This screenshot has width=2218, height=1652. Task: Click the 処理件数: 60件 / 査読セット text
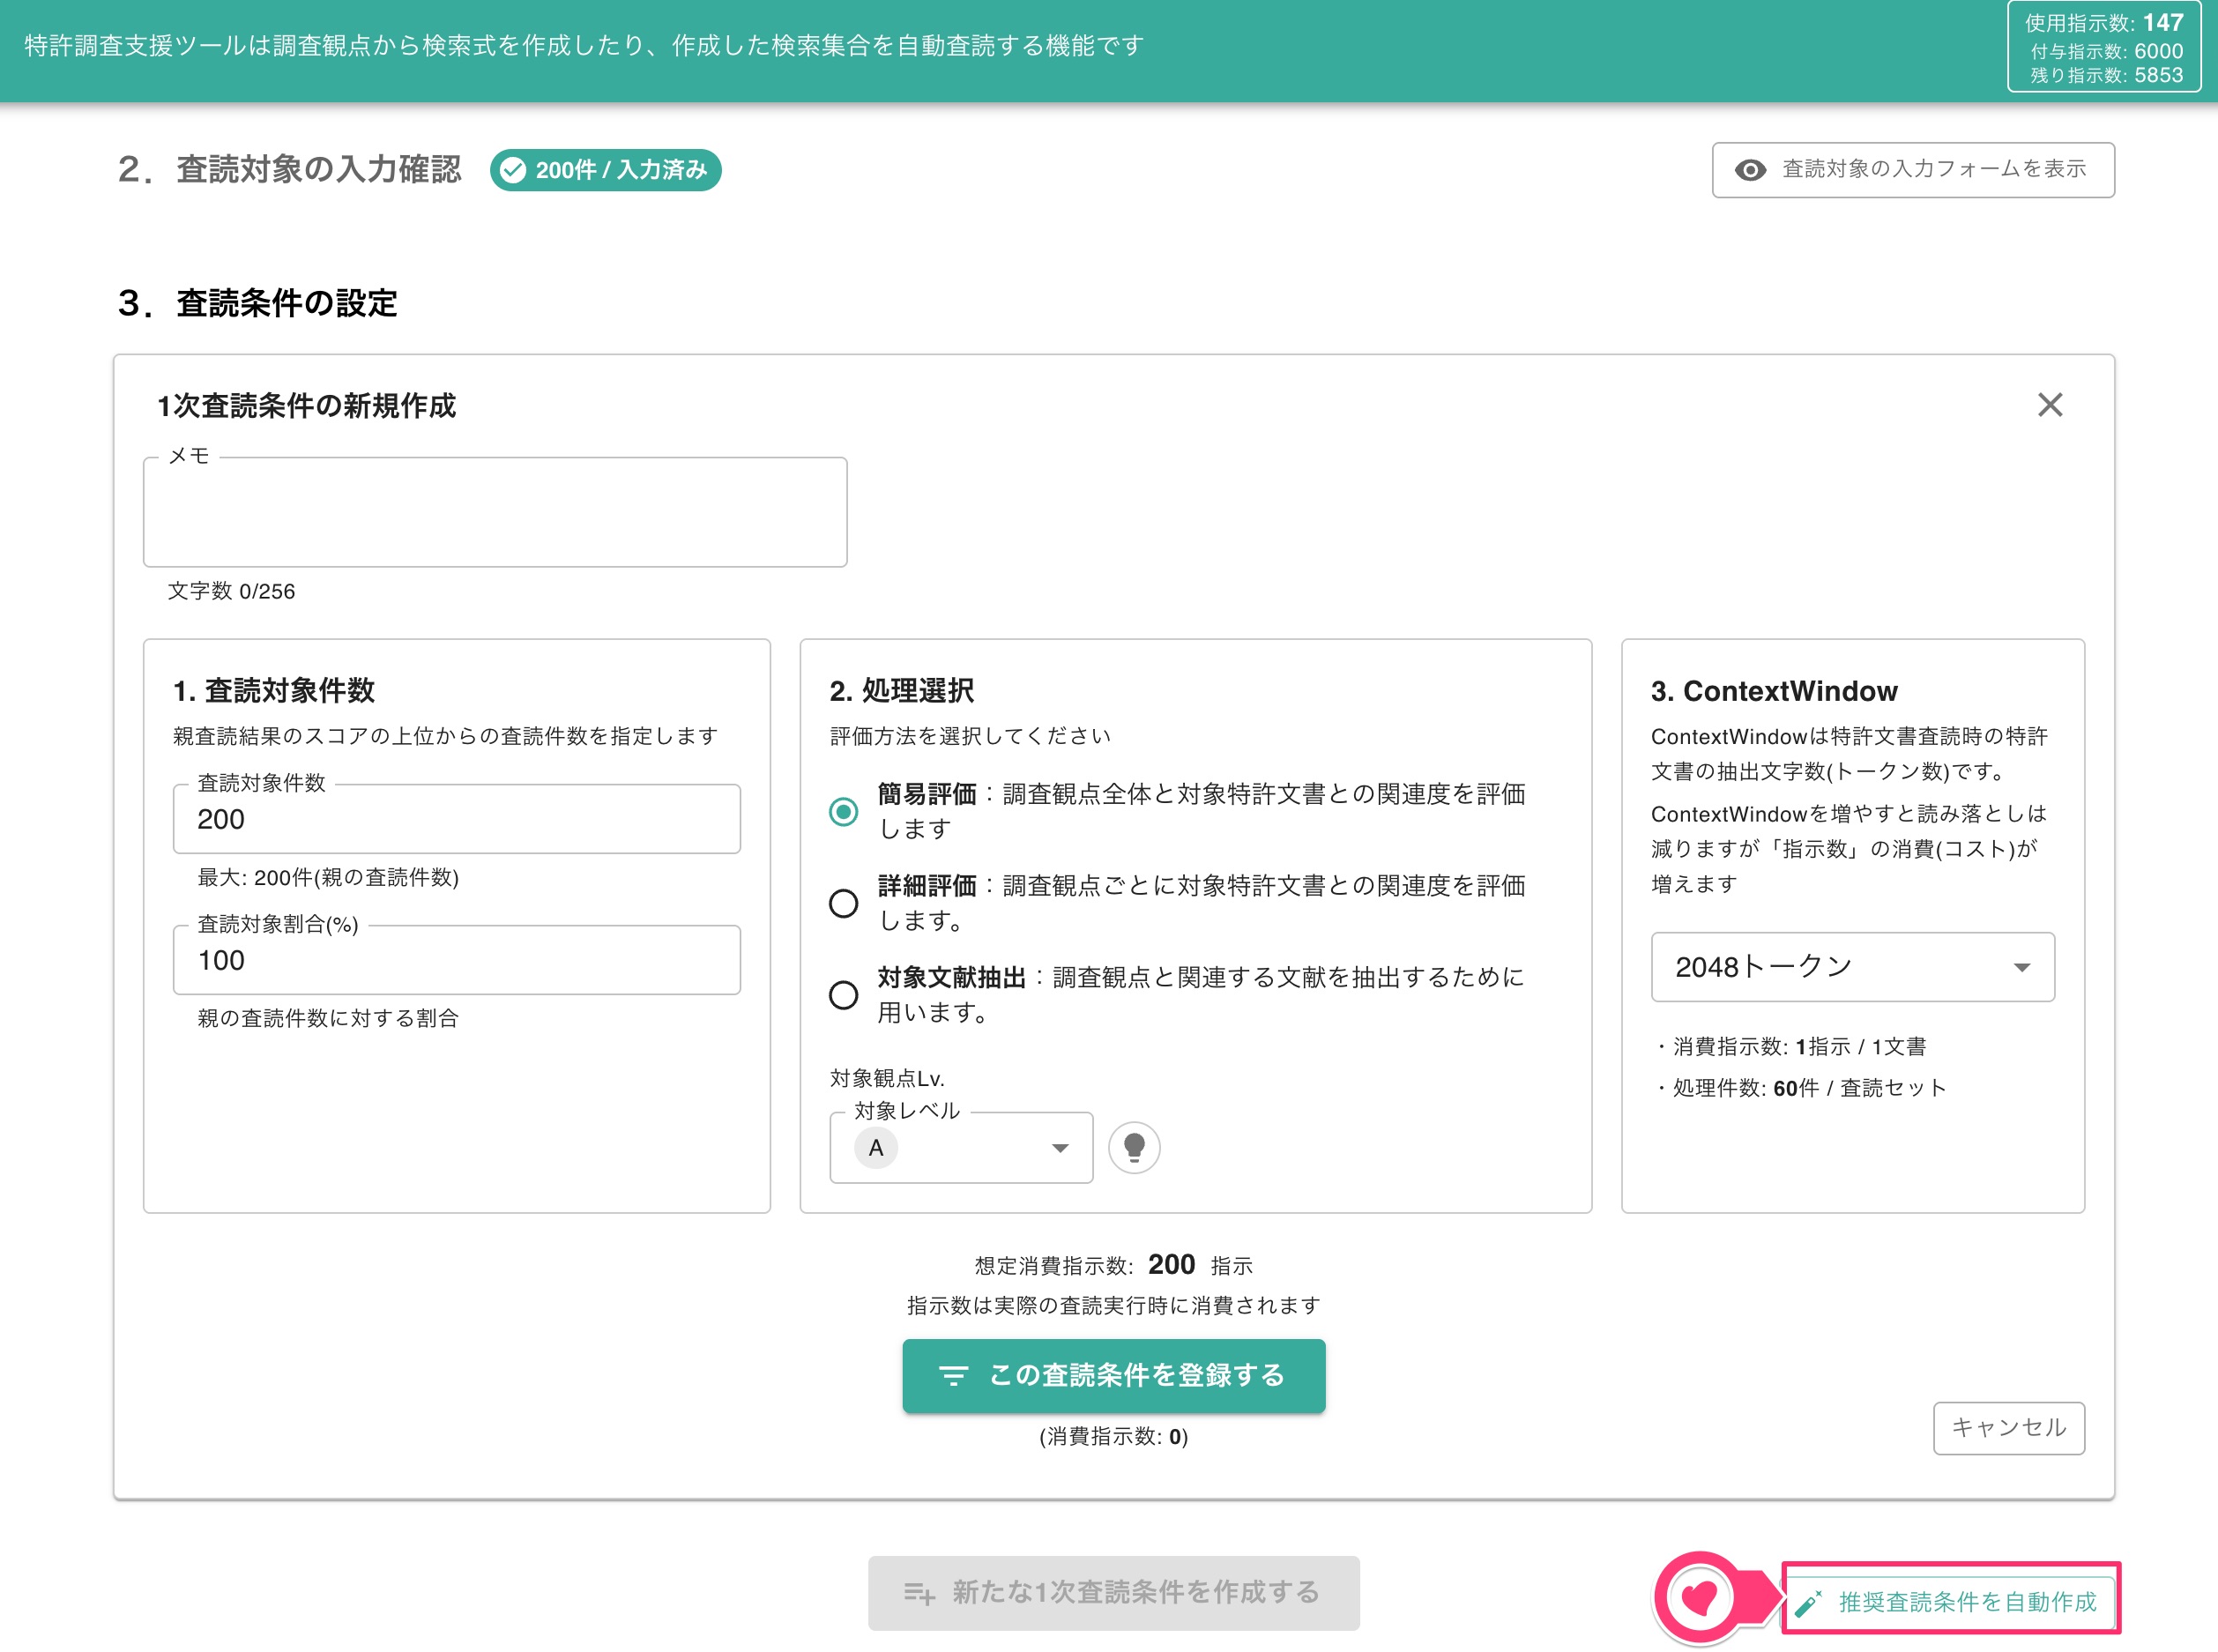tap(1809, 1087)
